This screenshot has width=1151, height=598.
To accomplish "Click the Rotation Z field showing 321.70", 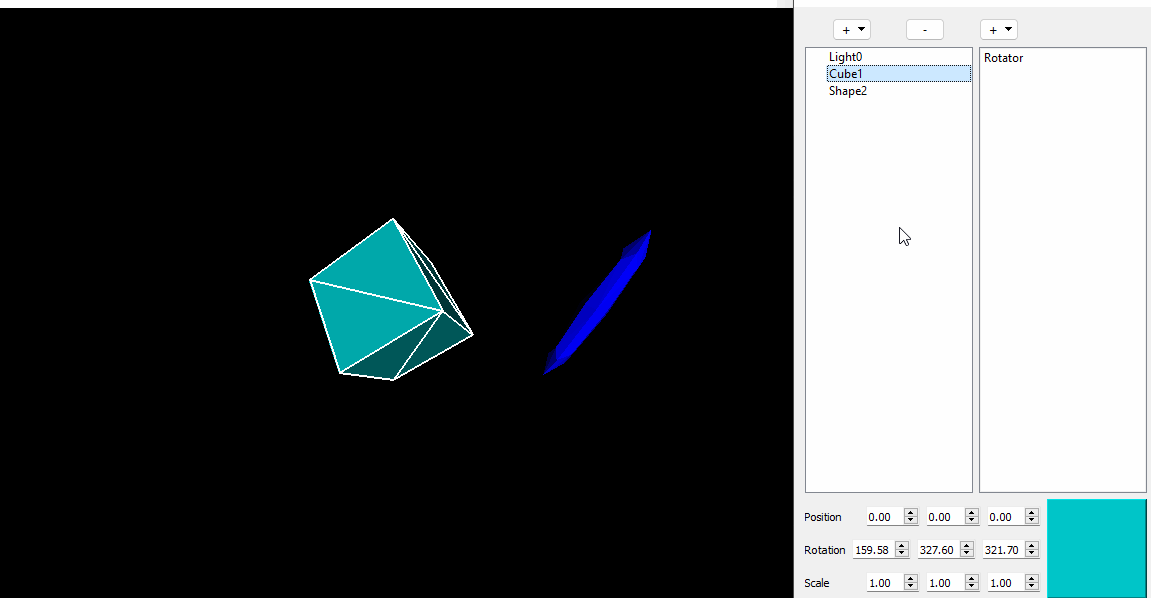I will [1003, 550].
